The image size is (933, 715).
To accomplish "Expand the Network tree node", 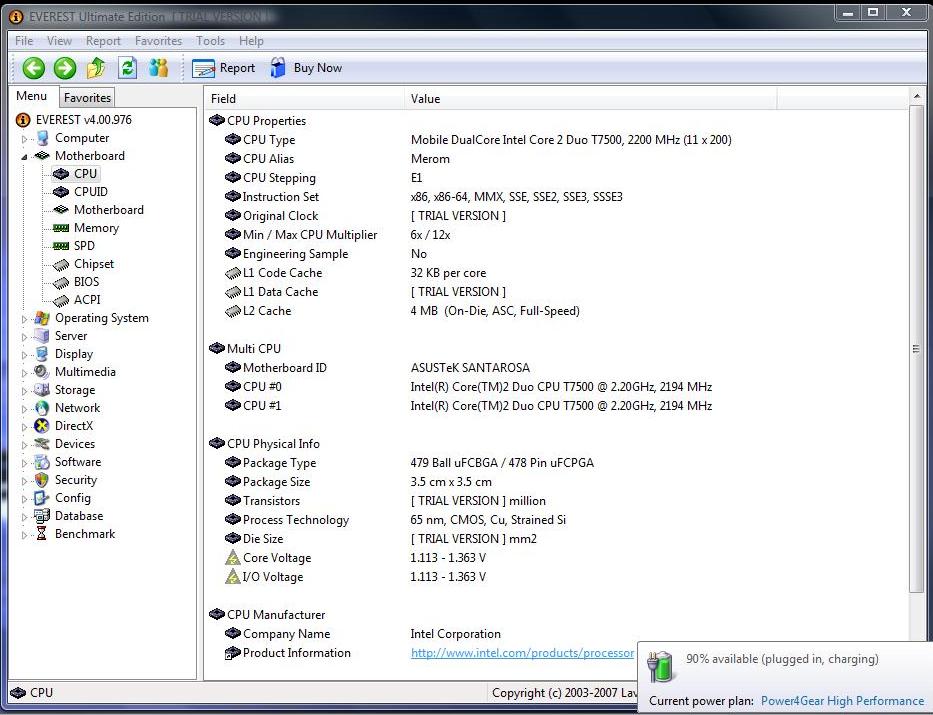I will [24, 409].
